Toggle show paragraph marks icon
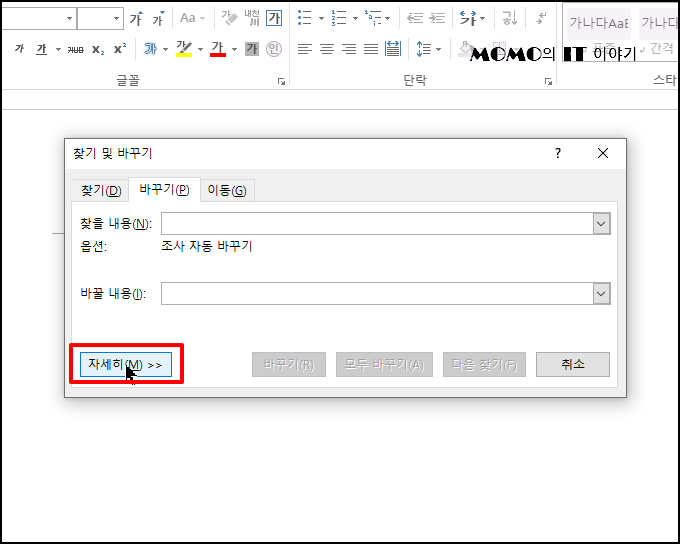680x544 pixels. pyautogui.click(x=541, y=18)
